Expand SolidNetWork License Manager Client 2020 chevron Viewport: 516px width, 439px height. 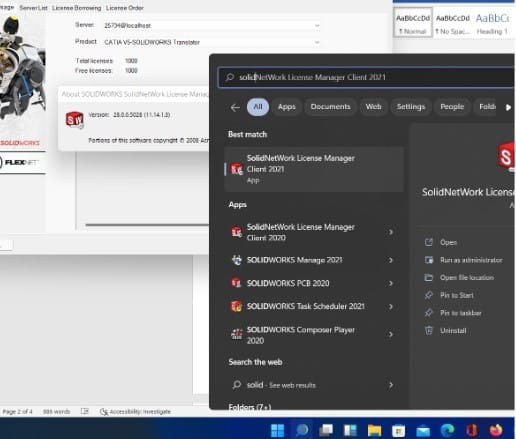pos(391,232)
